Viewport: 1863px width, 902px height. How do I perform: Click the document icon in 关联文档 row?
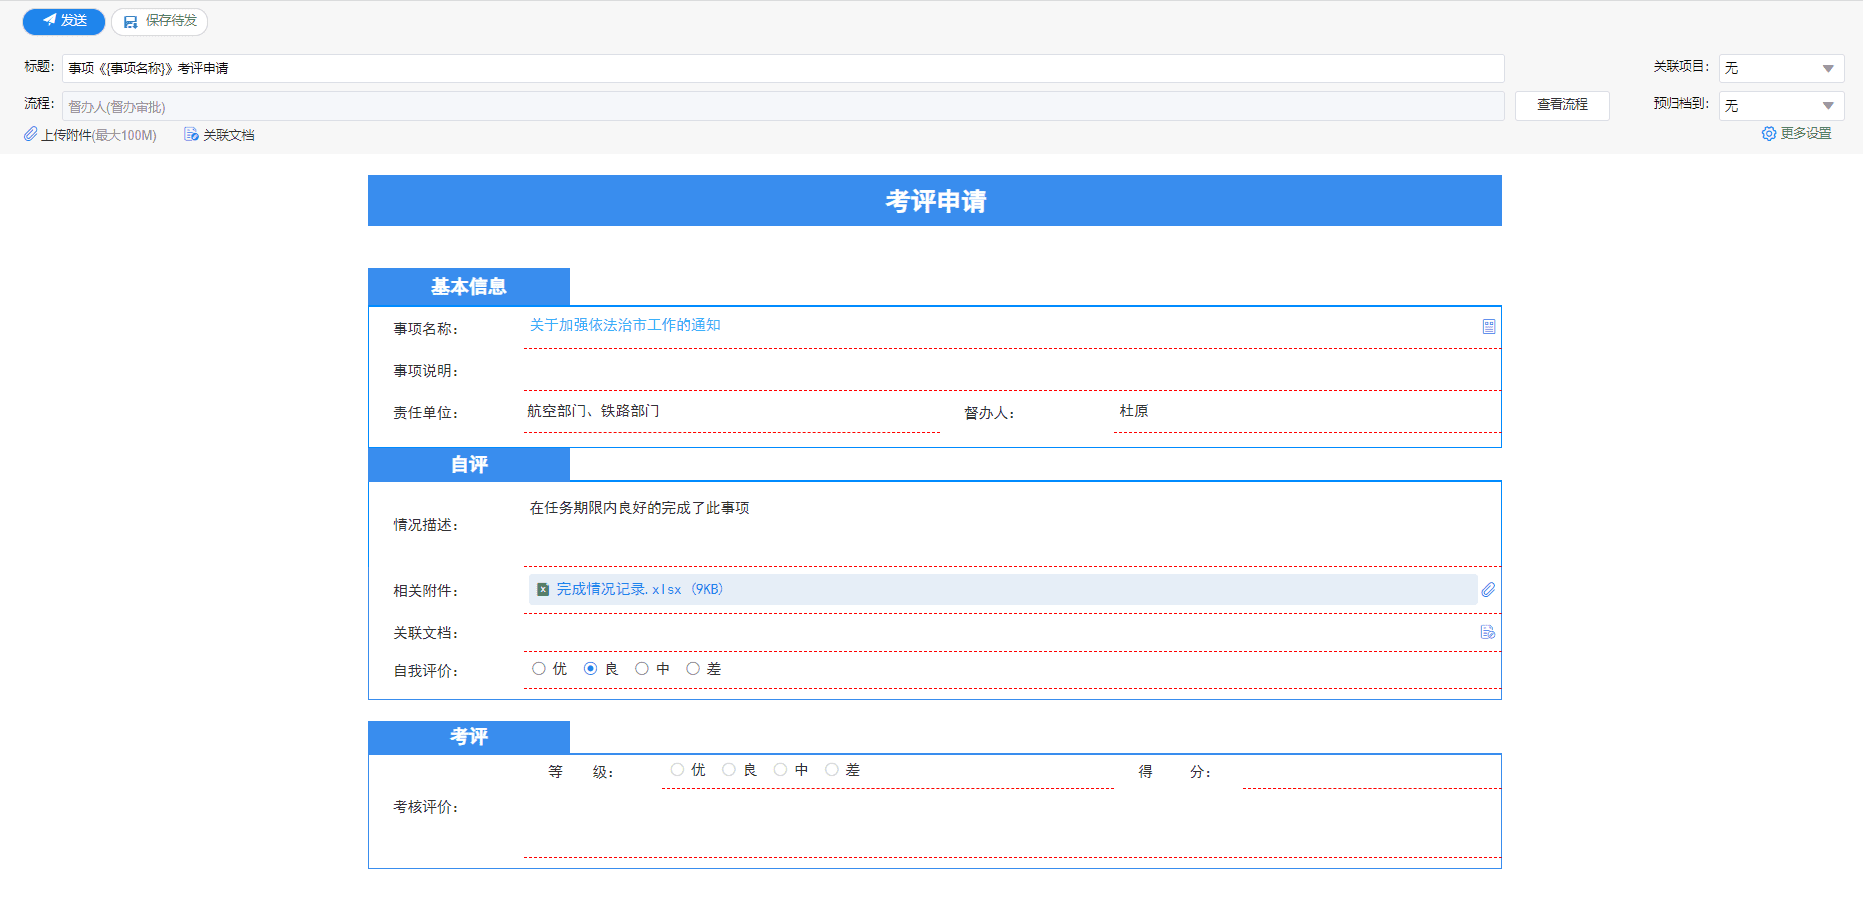pyautogui.click(x=1488, y=632)
